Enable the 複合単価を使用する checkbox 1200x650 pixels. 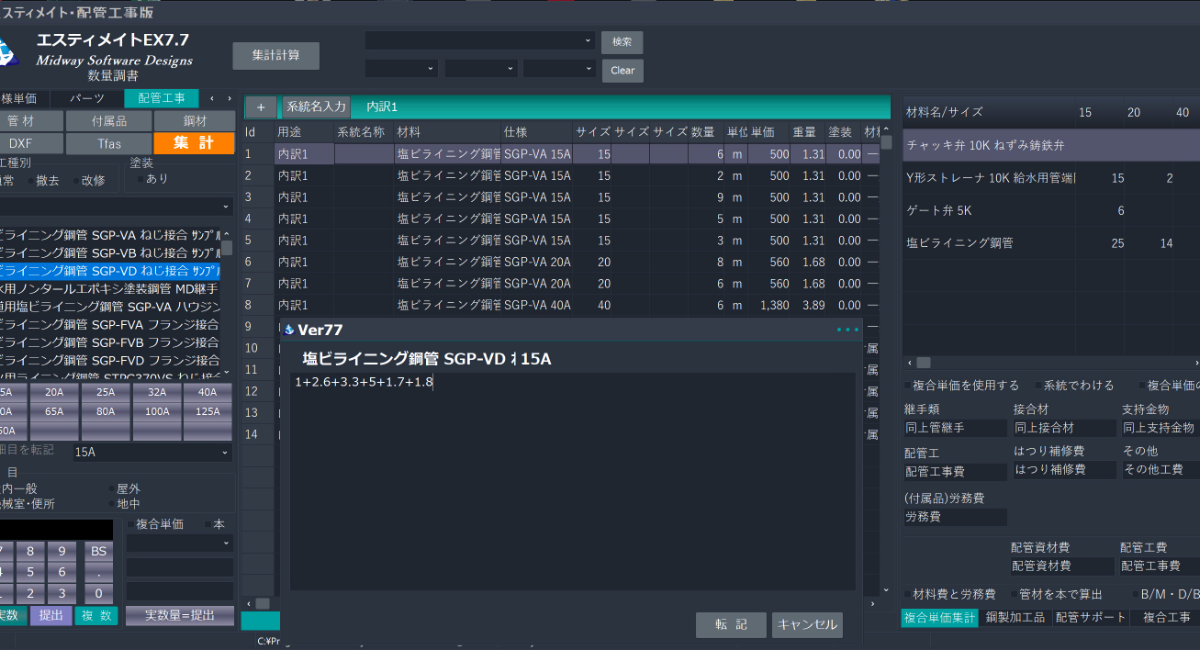pyautogui.click(x=908, y=385)
